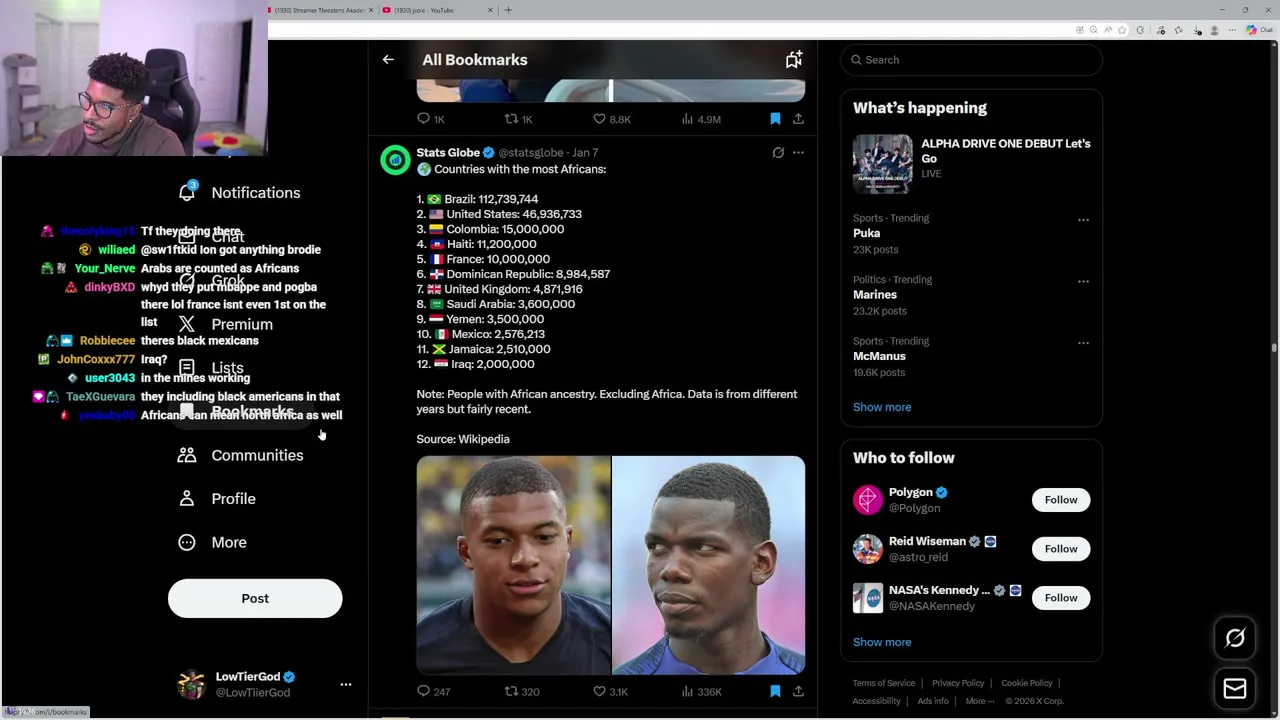Open more options for Marines trend
The height and width of the screenshot is (720, 1280).
coord(1083,282)
